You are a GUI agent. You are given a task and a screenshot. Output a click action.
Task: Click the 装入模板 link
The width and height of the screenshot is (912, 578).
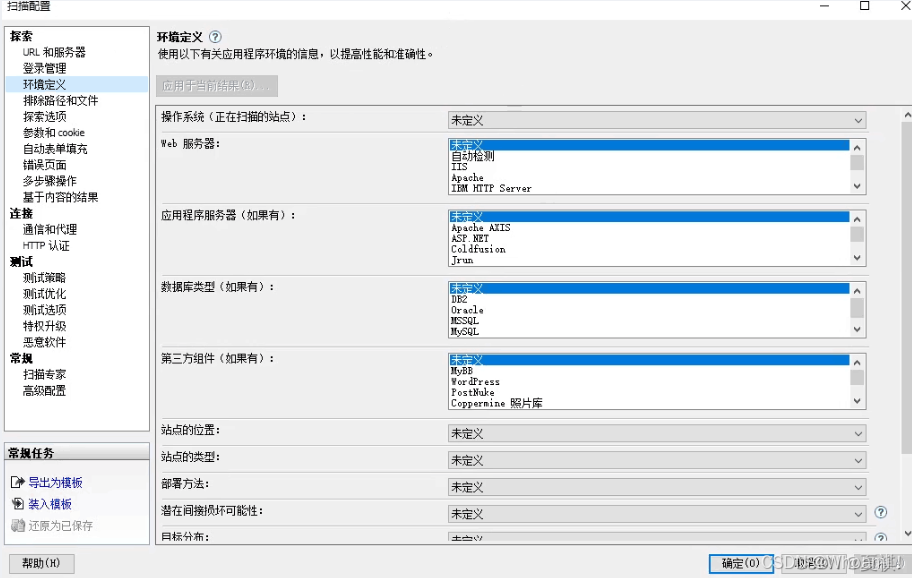[x=50, y=504]
